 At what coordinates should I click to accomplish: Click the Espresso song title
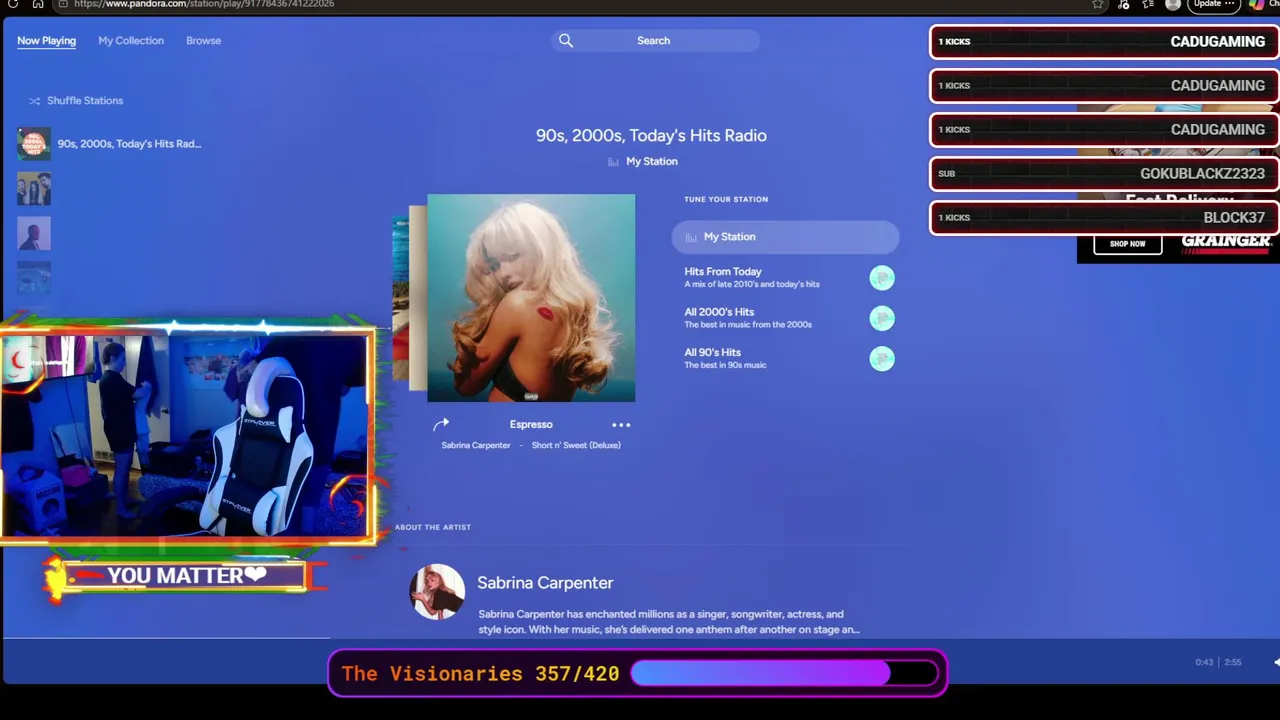pos(531,425)
